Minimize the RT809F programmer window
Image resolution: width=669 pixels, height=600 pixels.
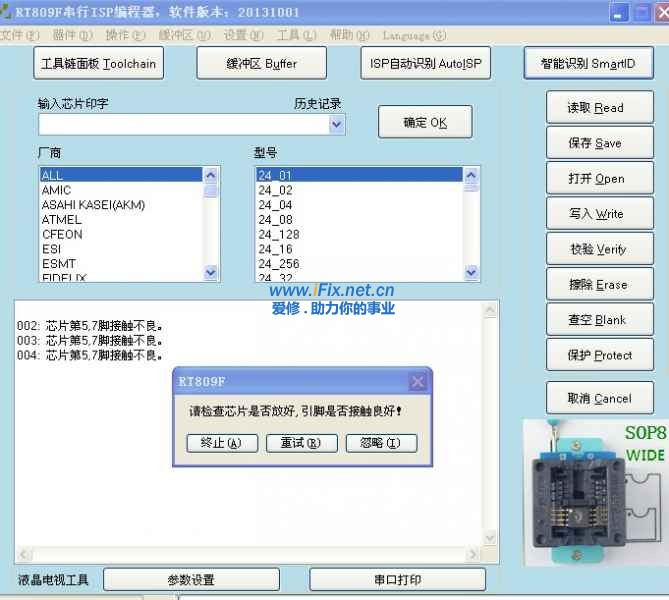coord(619,13)
